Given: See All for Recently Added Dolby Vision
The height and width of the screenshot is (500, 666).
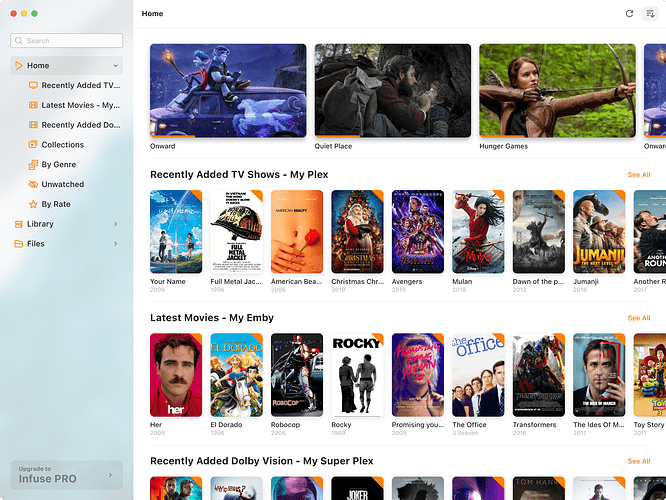Looking at the screenshot, I should pyautogui.click(x=639, y=461).
